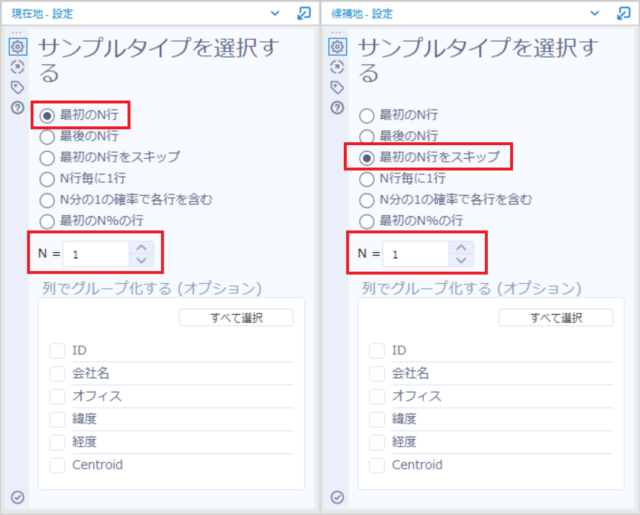640x515 pixels.
Task: Open navigation icon in 候補地 panel sidebar
Action: [x=337, y=67]
